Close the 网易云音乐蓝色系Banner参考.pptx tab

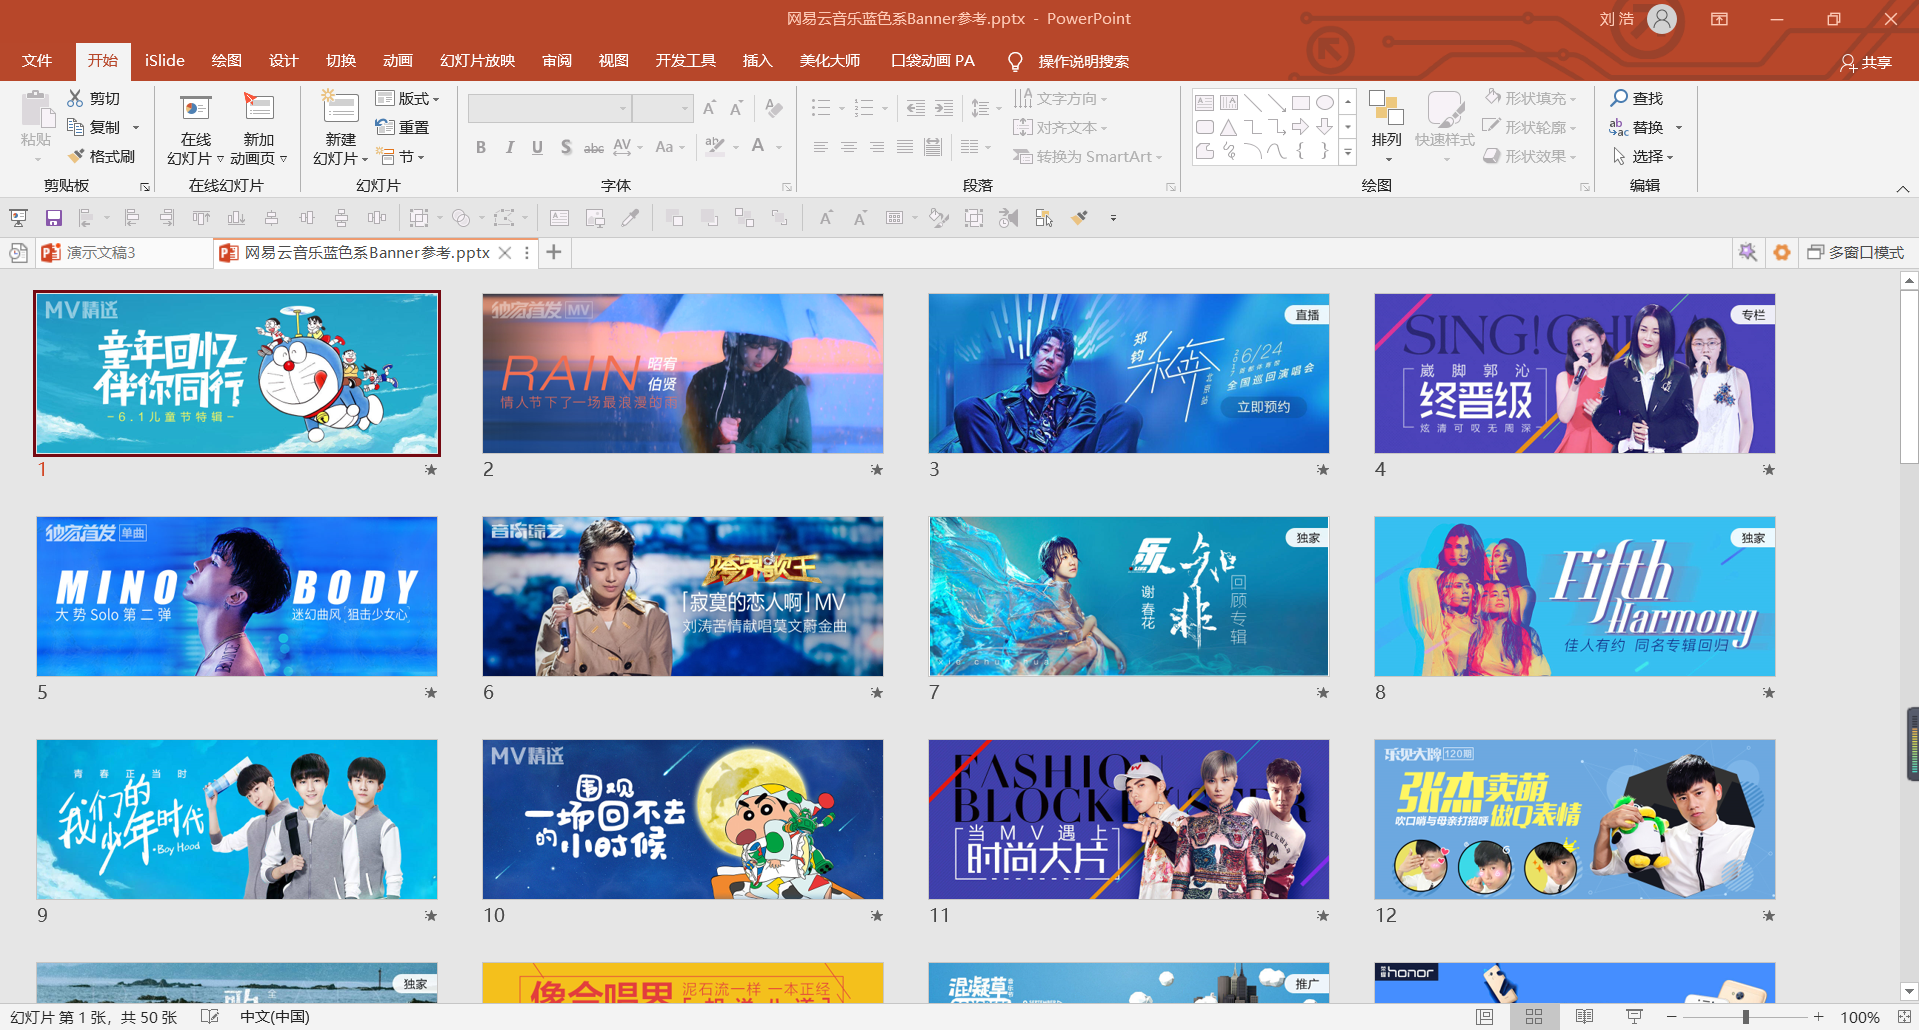click(x=505, y=253)
